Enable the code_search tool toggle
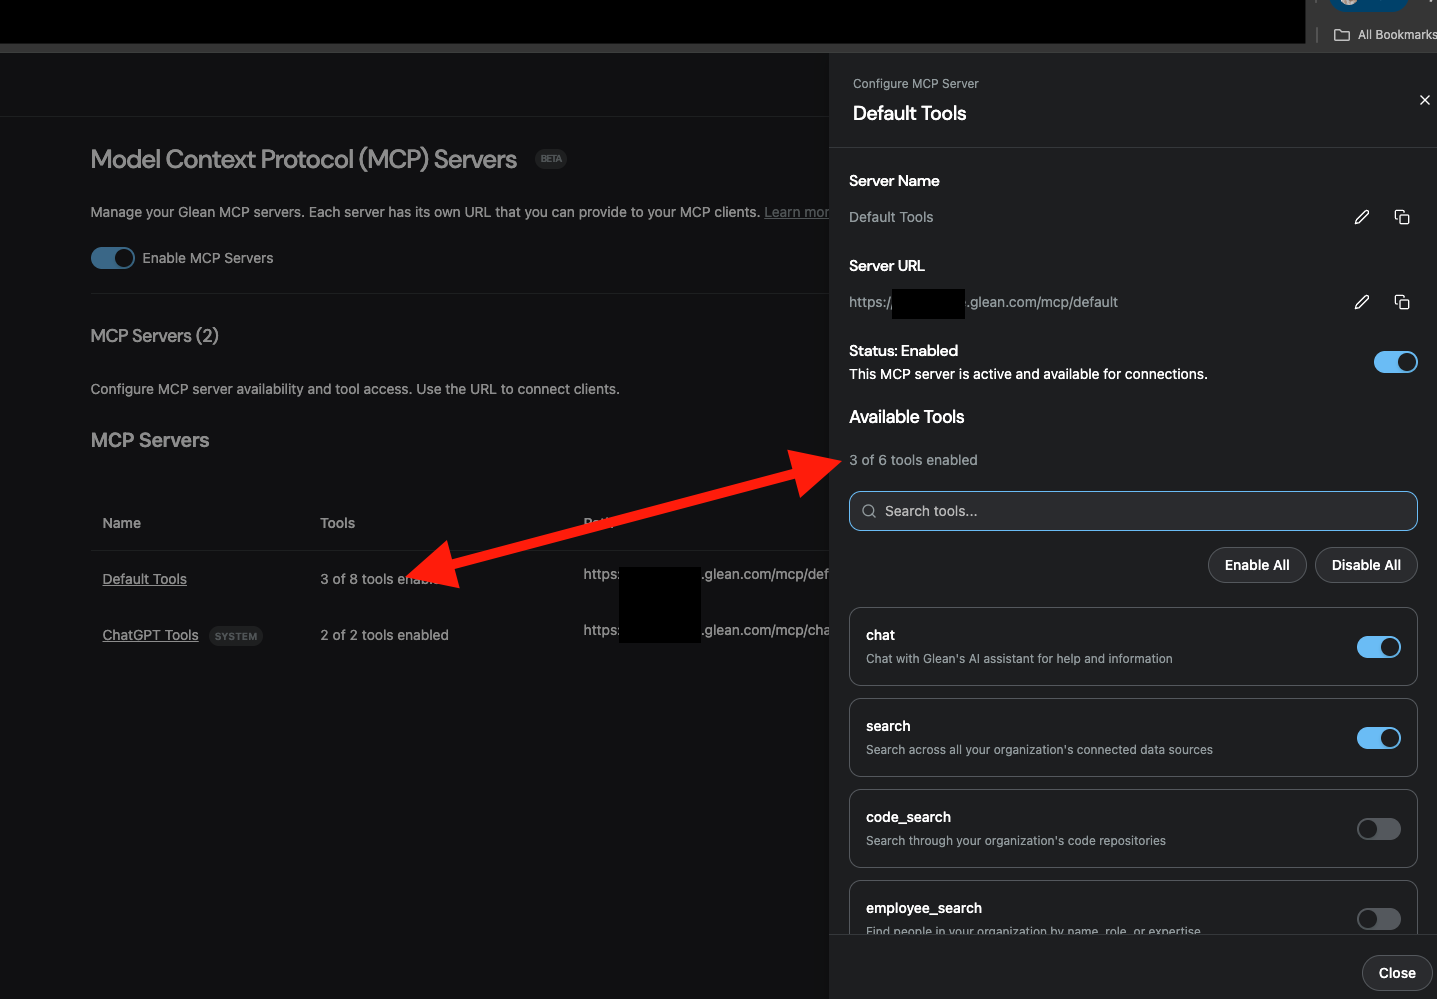 click(1378, 829)
